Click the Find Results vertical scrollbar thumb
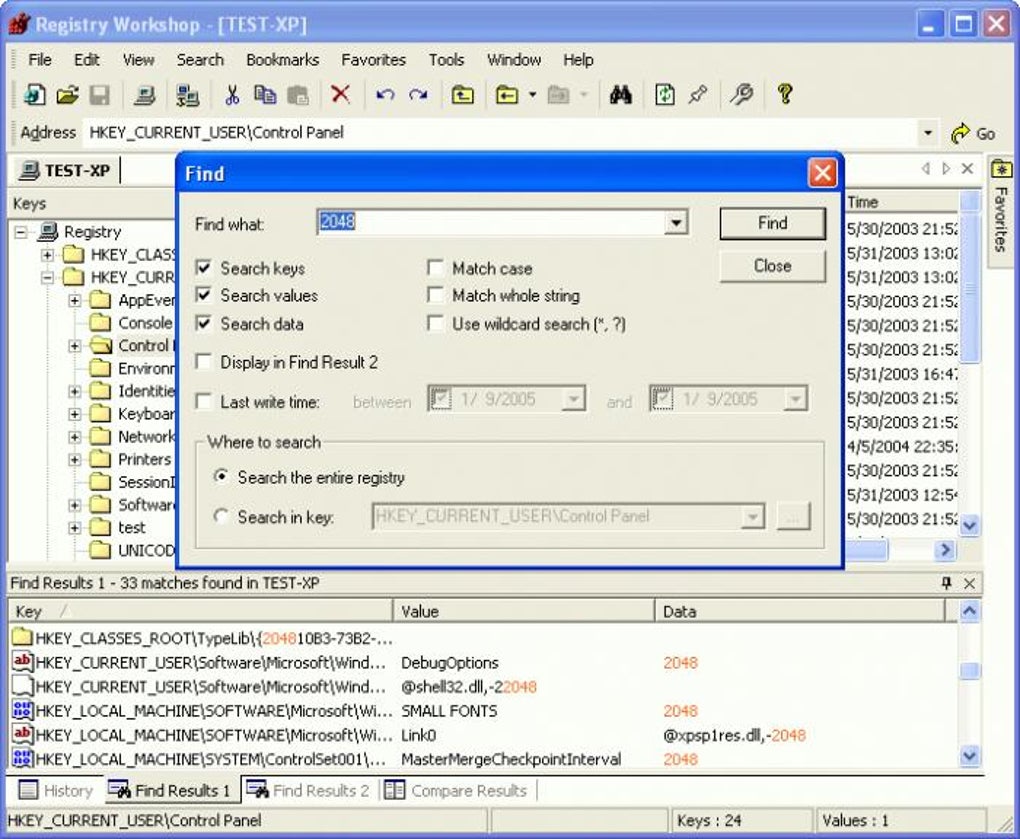Screen dimensions: 1020x839 [969, 671]
